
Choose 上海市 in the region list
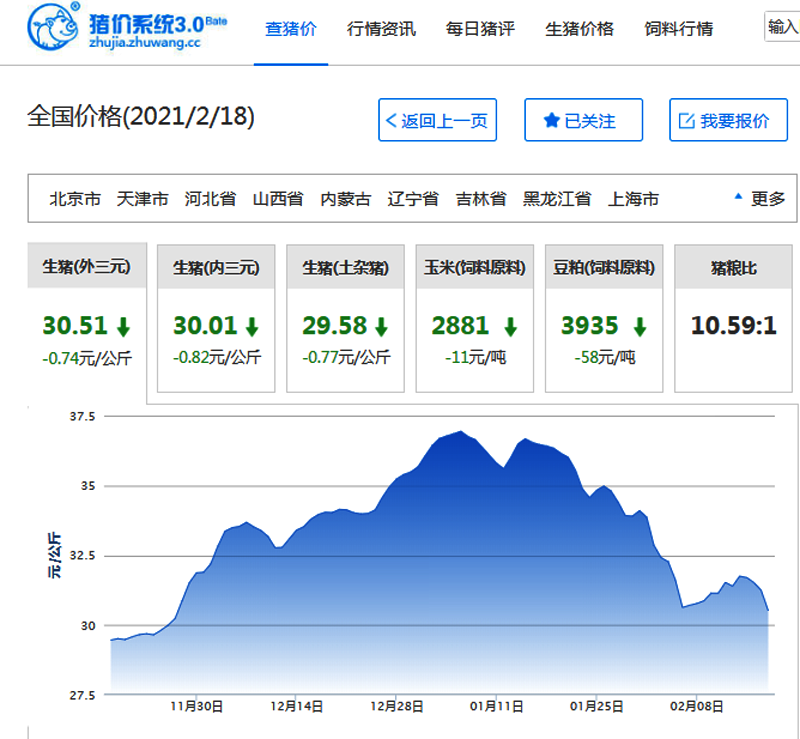(x=633, y=199)
